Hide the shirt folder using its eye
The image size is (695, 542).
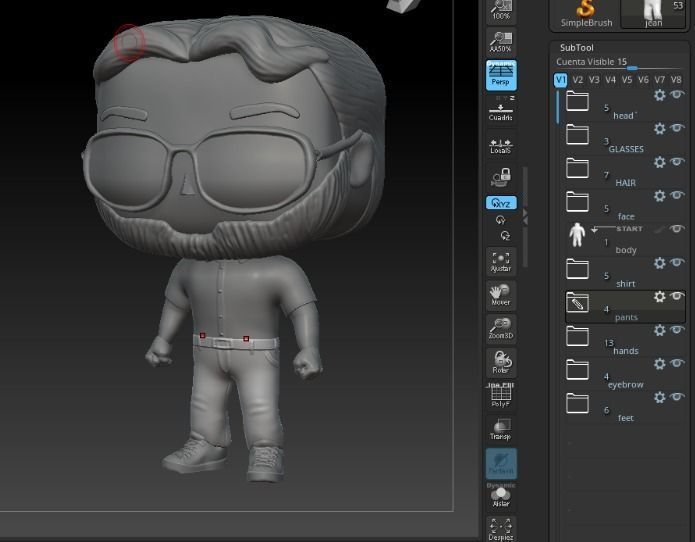click(x=677, y=262)
